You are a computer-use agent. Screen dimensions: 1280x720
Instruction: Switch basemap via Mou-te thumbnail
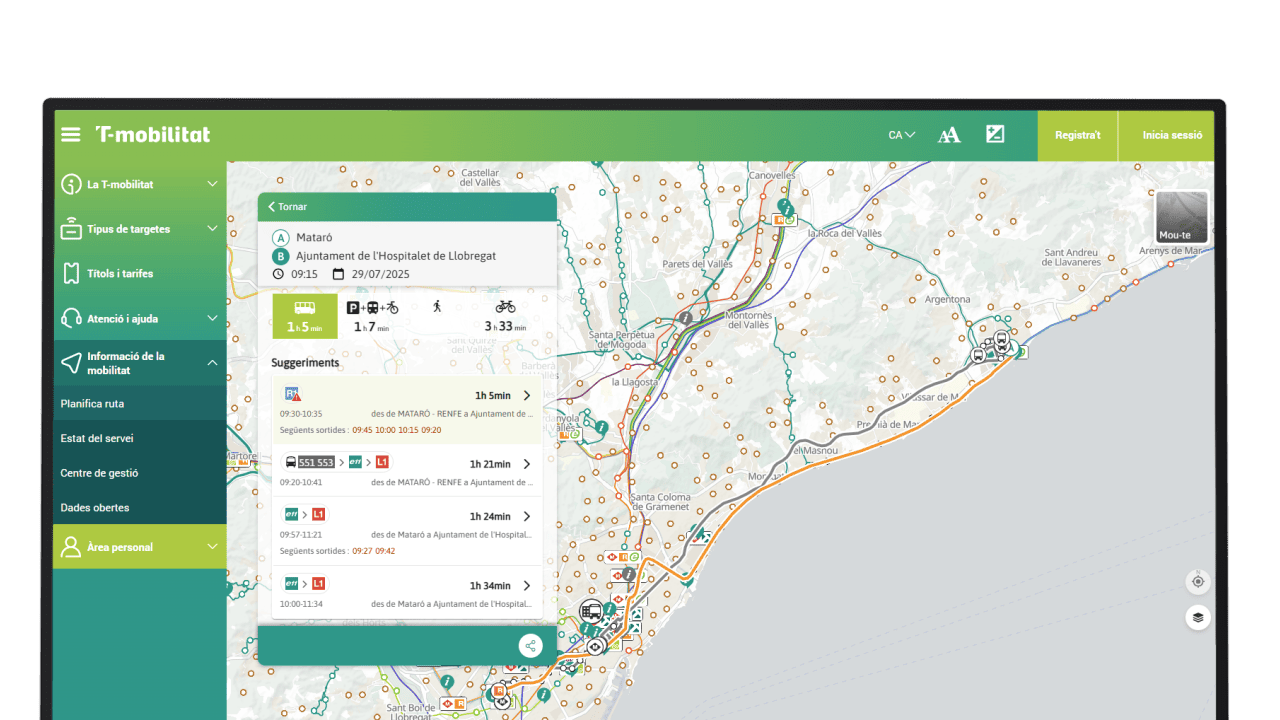(1182, 216)
